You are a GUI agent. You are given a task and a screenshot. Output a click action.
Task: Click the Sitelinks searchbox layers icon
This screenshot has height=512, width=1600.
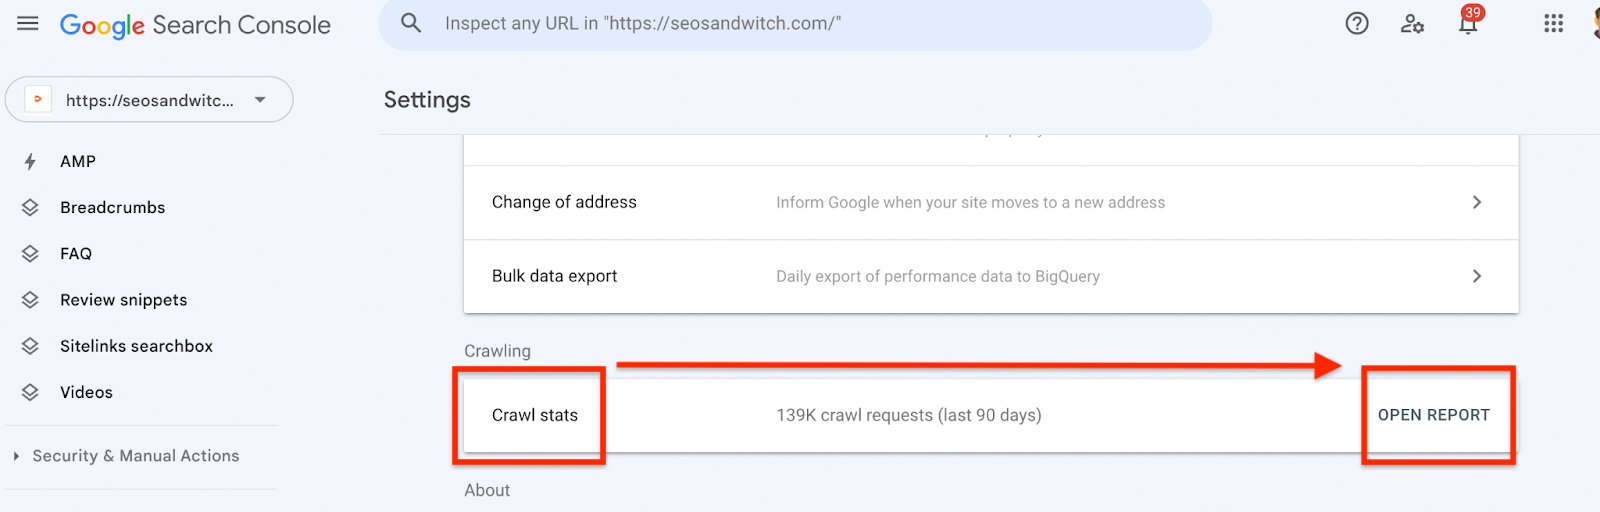point(30,346)
